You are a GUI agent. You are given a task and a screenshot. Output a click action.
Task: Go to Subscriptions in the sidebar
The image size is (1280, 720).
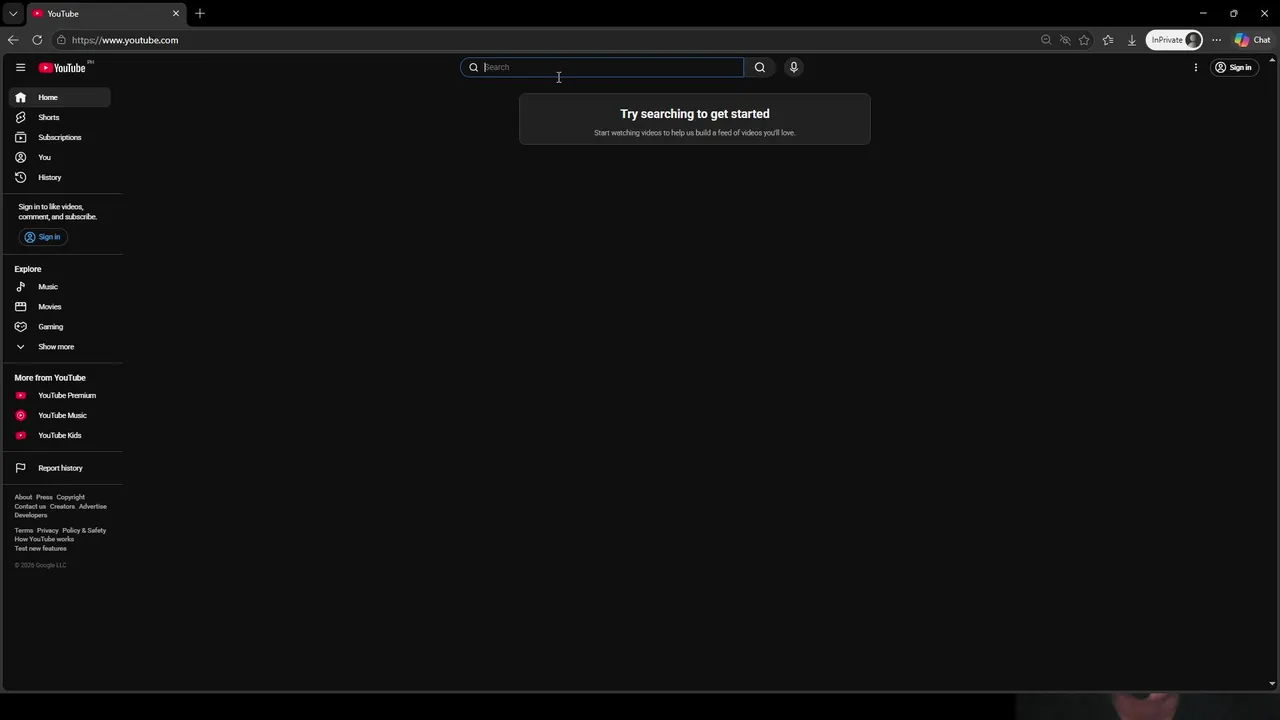(x=60, y=137)
